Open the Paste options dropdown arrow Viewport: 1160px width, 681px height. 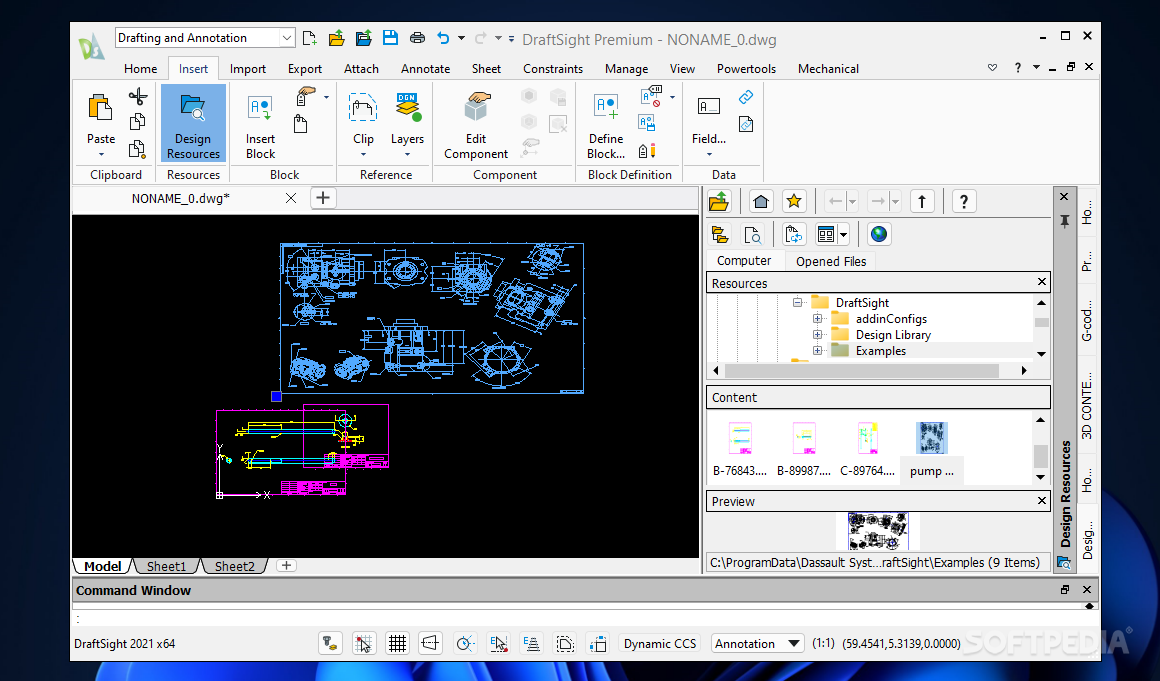101,155
